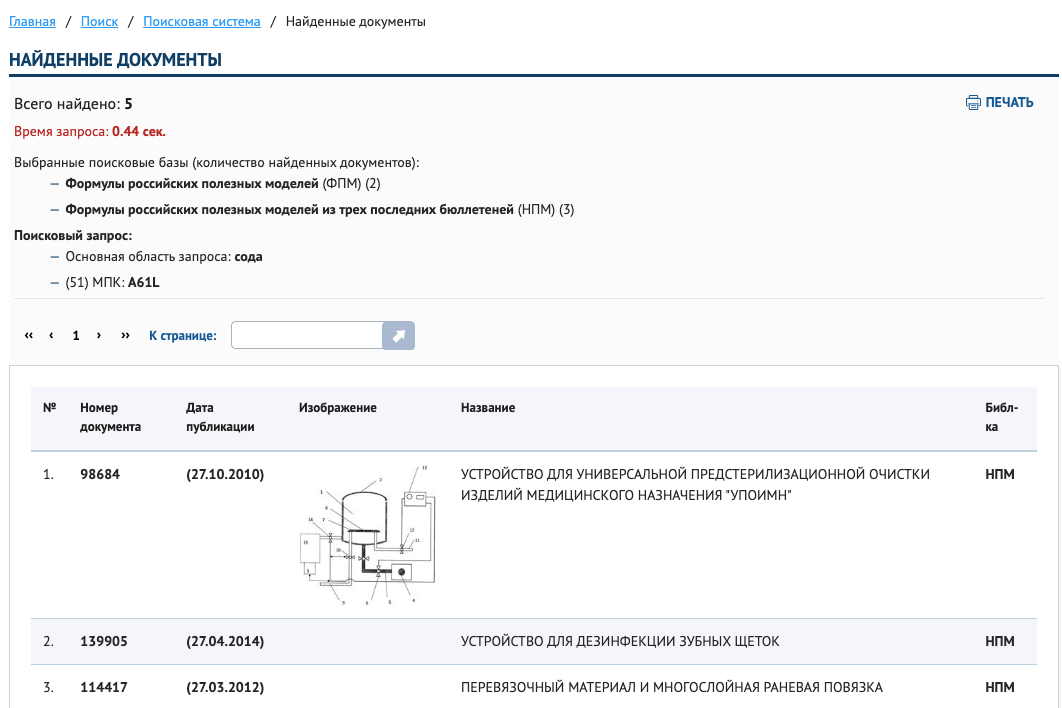Click the Дата публикации column header
Screen dimensions: 1062x708
click(220, 417)
